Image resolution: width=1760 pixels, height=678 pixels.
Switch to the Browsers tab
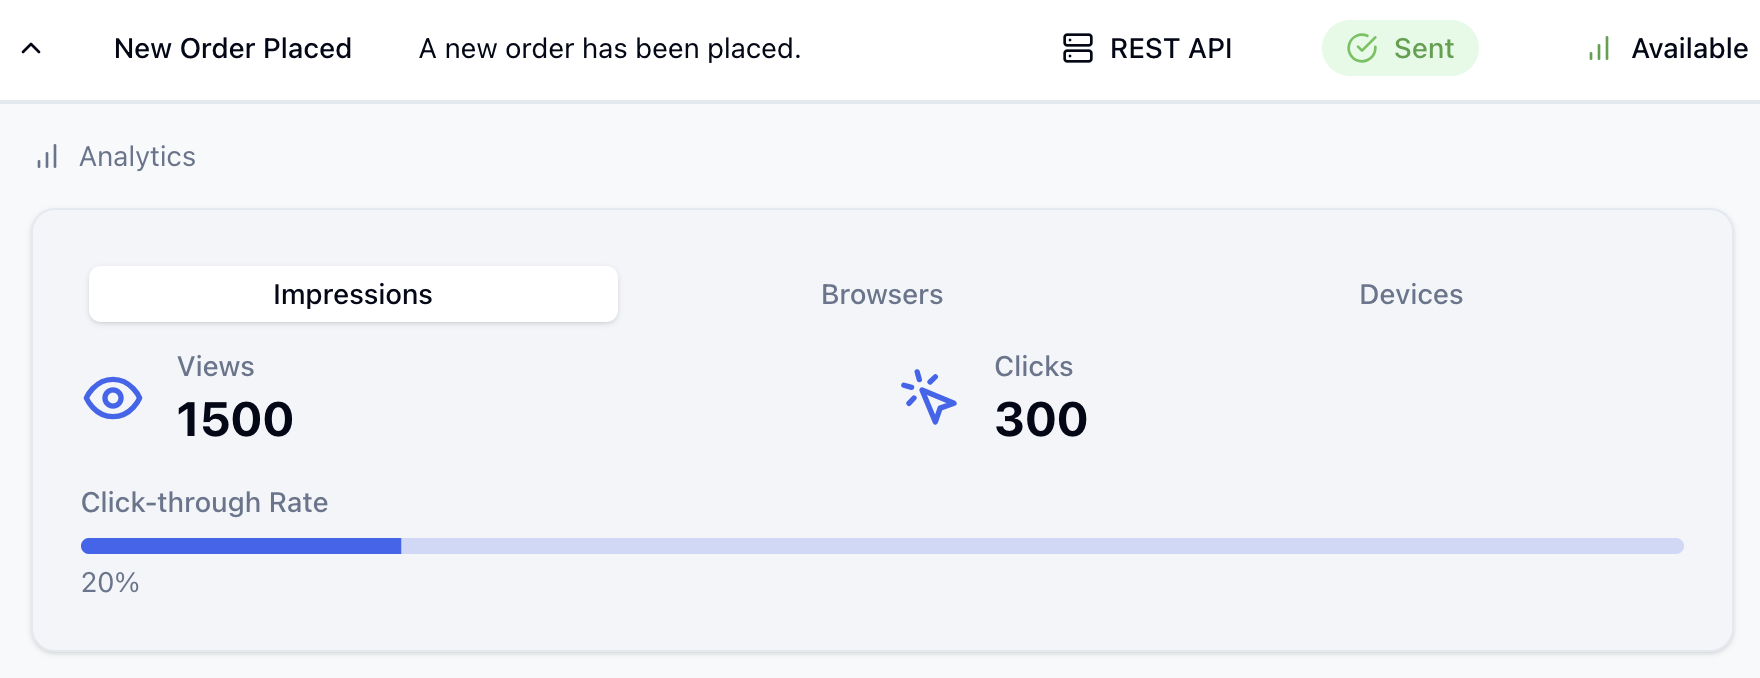click(881, 294)
